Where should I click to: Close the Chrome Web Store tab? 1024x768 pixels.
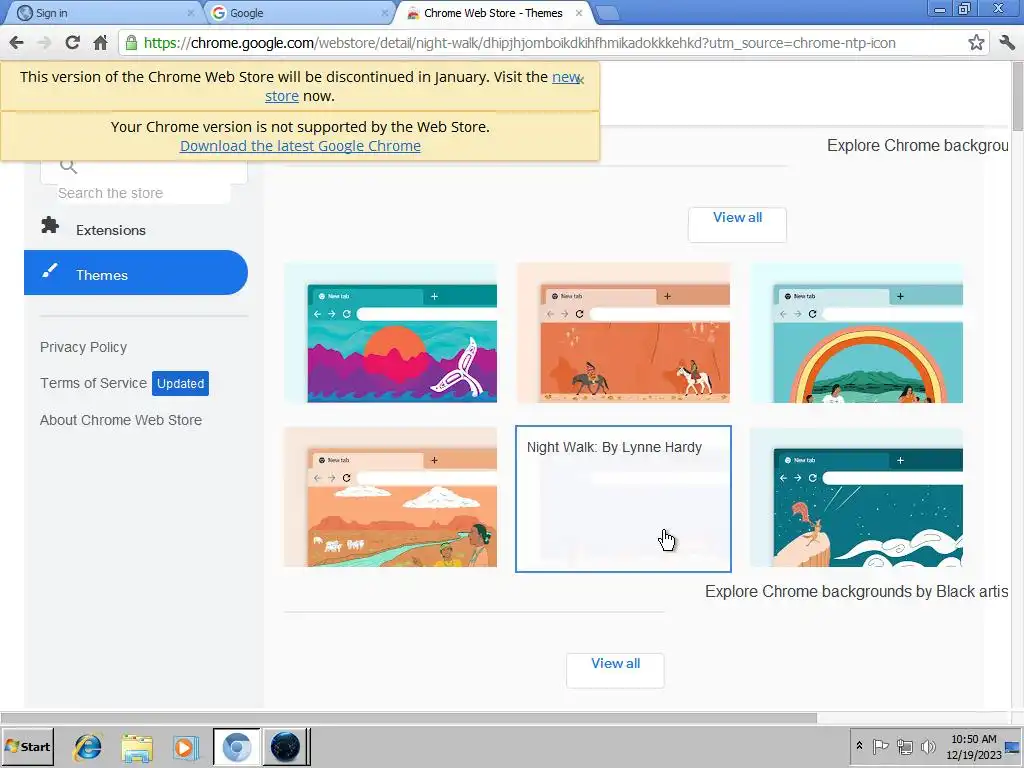coord(579,12)
